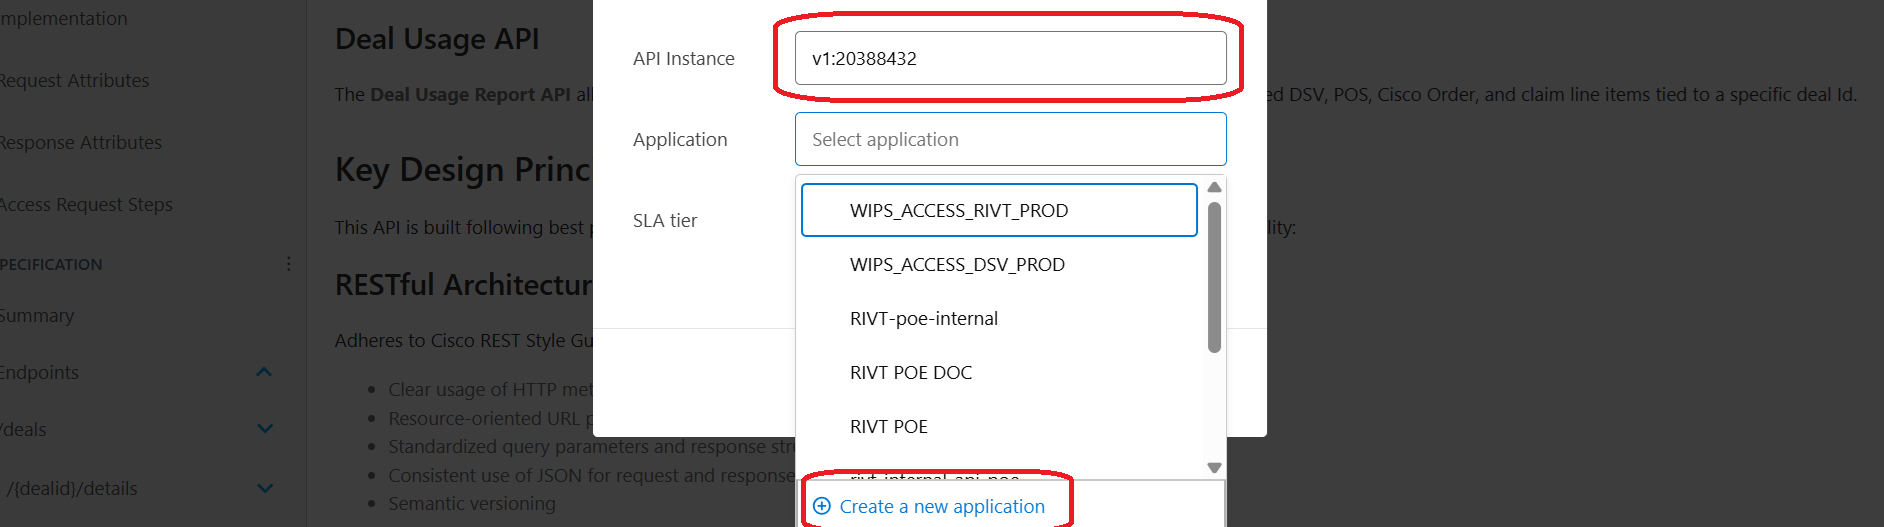Go to Access Request Steps section
Image resolution: width=1884 pixels, height=527 pixels.
(x=86, y=204)
